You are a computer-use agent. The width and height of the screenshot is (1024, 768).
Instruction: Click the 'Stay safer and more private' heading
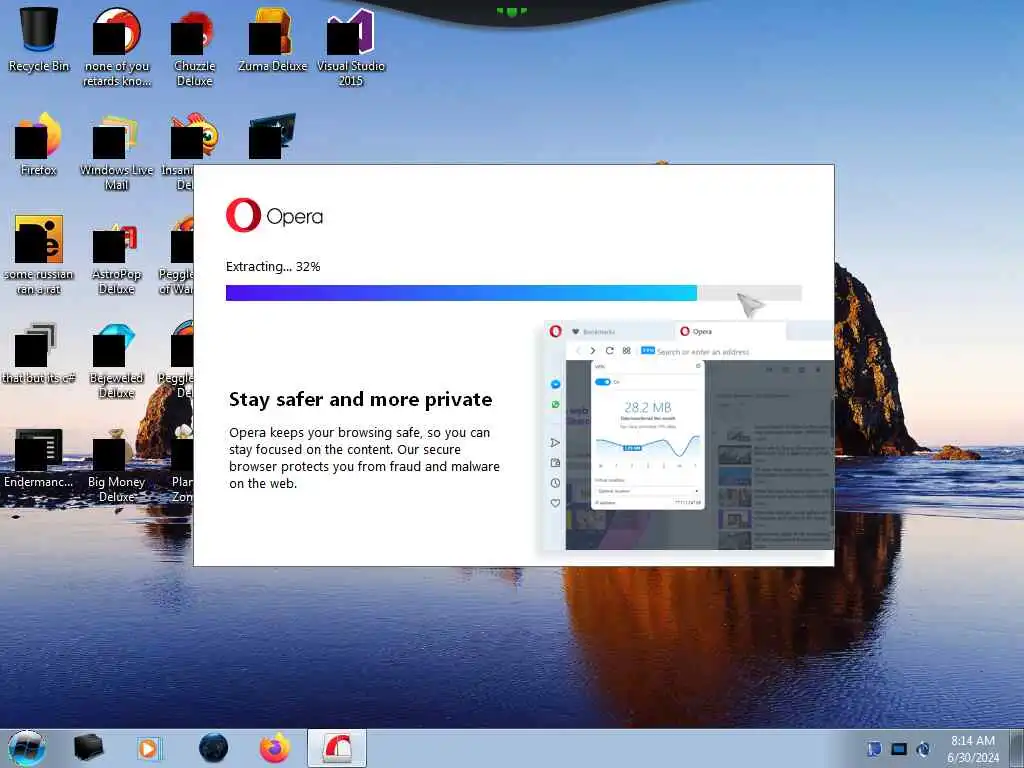tap(360, 400)
